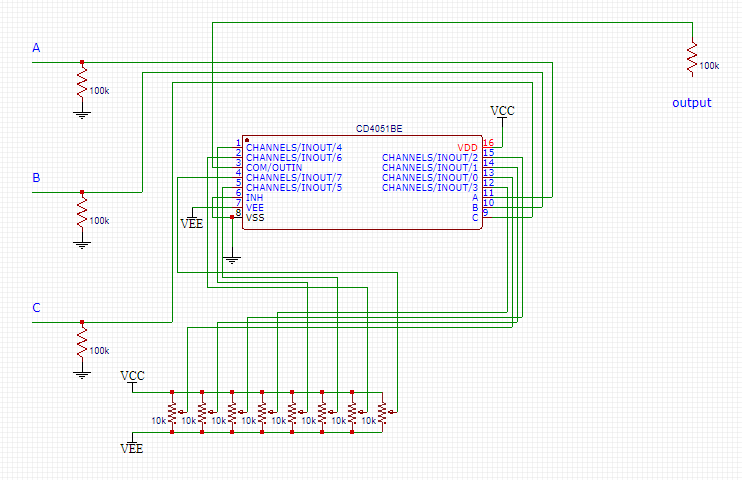Click the VEE symbol left of the chip

[x=192, y=222]
